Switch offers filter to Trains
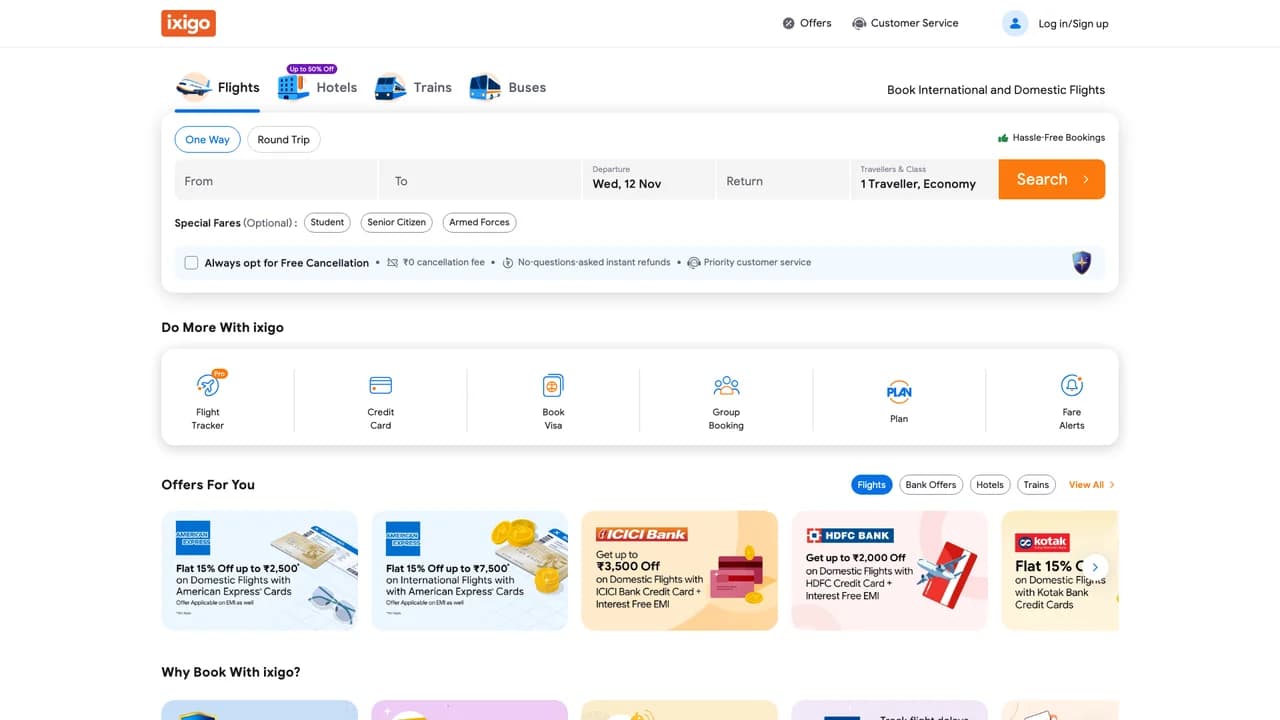 pyautogui.click(x=1036, y=485)
